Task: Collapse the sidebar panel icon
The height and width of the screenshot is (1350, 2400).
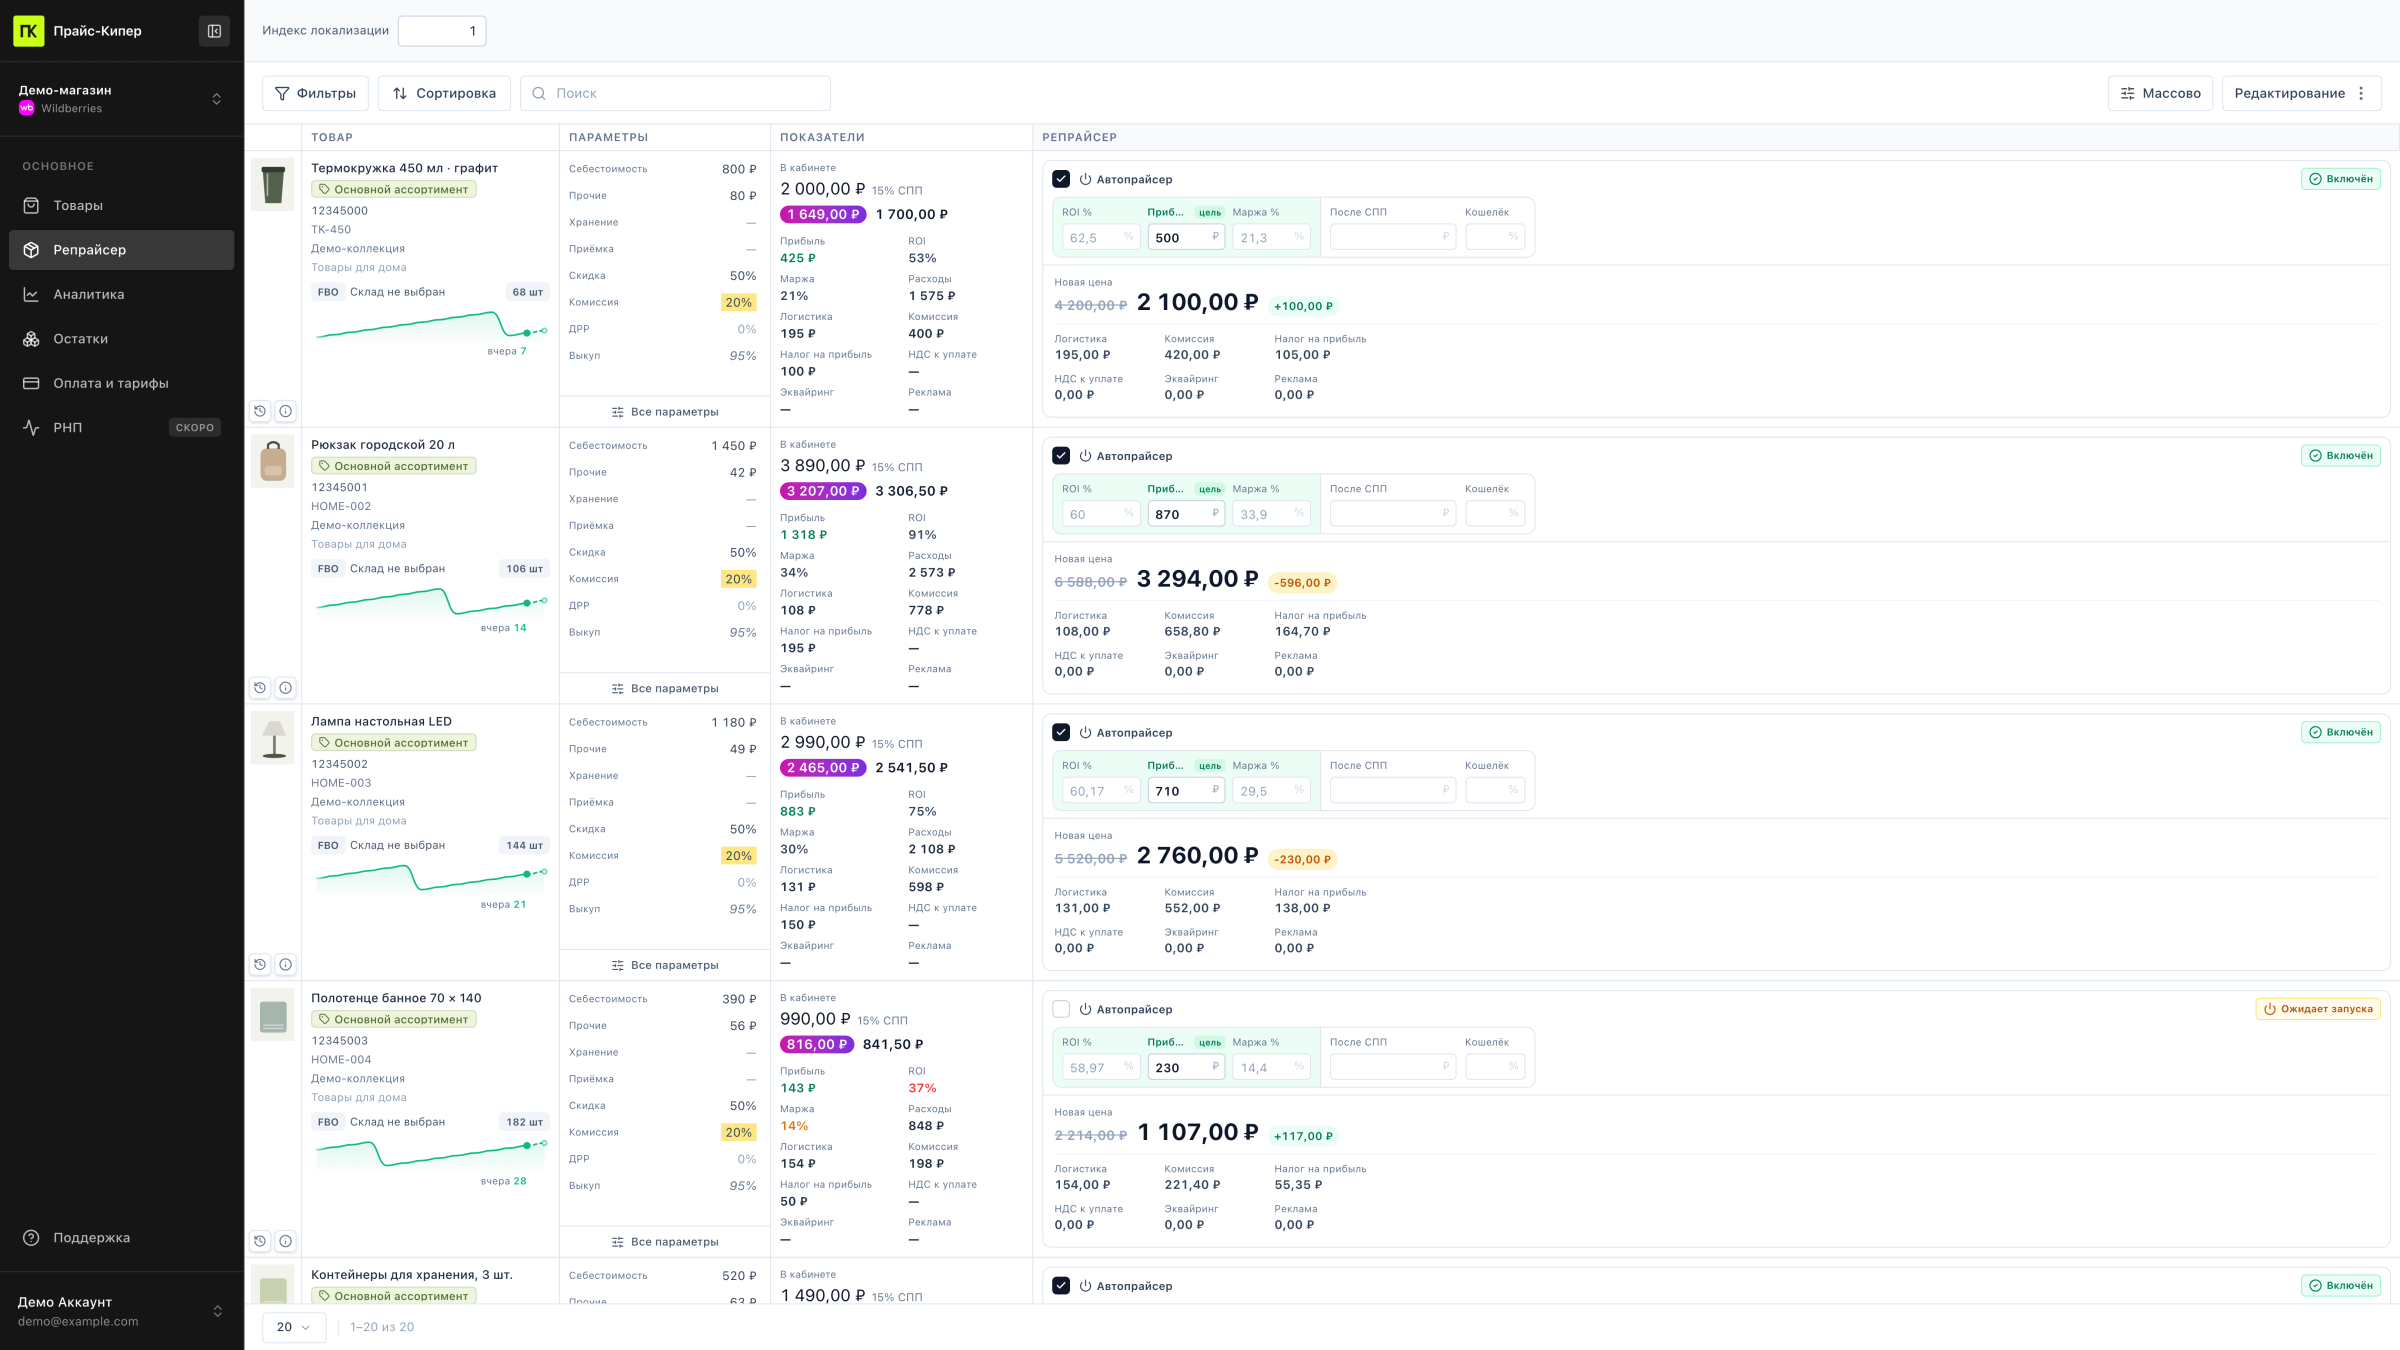Action: coord(214,31)
